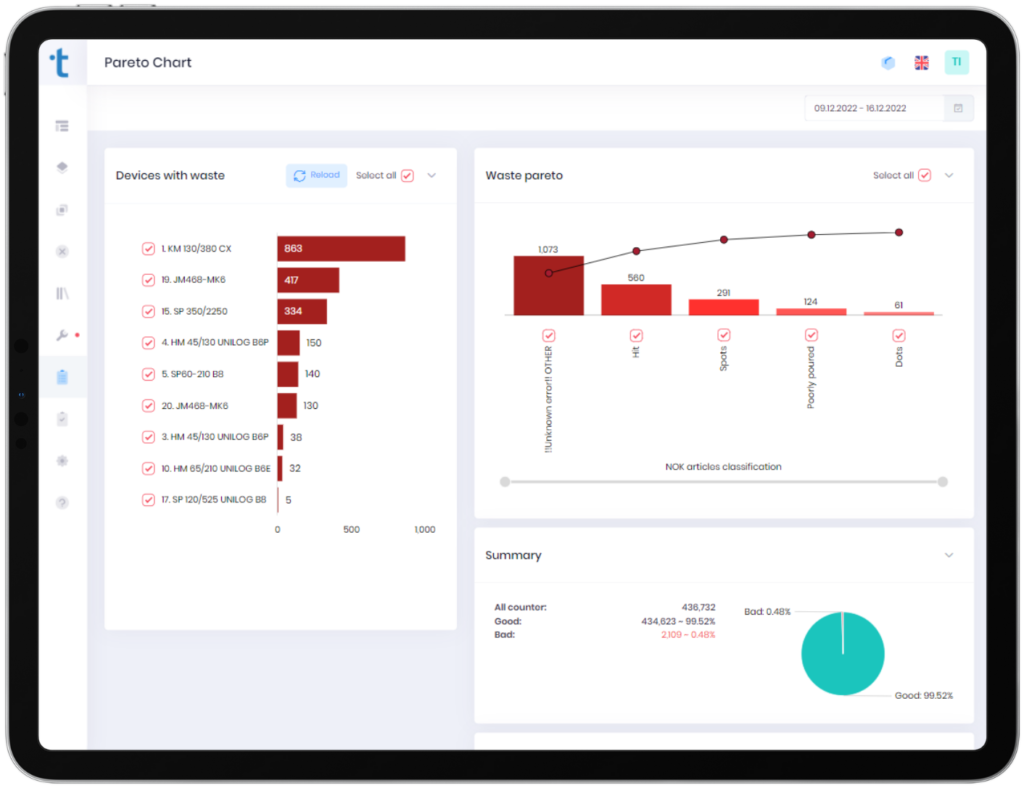1024x788 pixels.
Task: Click the UK flag language icon
Action: (x=921, y=63)
